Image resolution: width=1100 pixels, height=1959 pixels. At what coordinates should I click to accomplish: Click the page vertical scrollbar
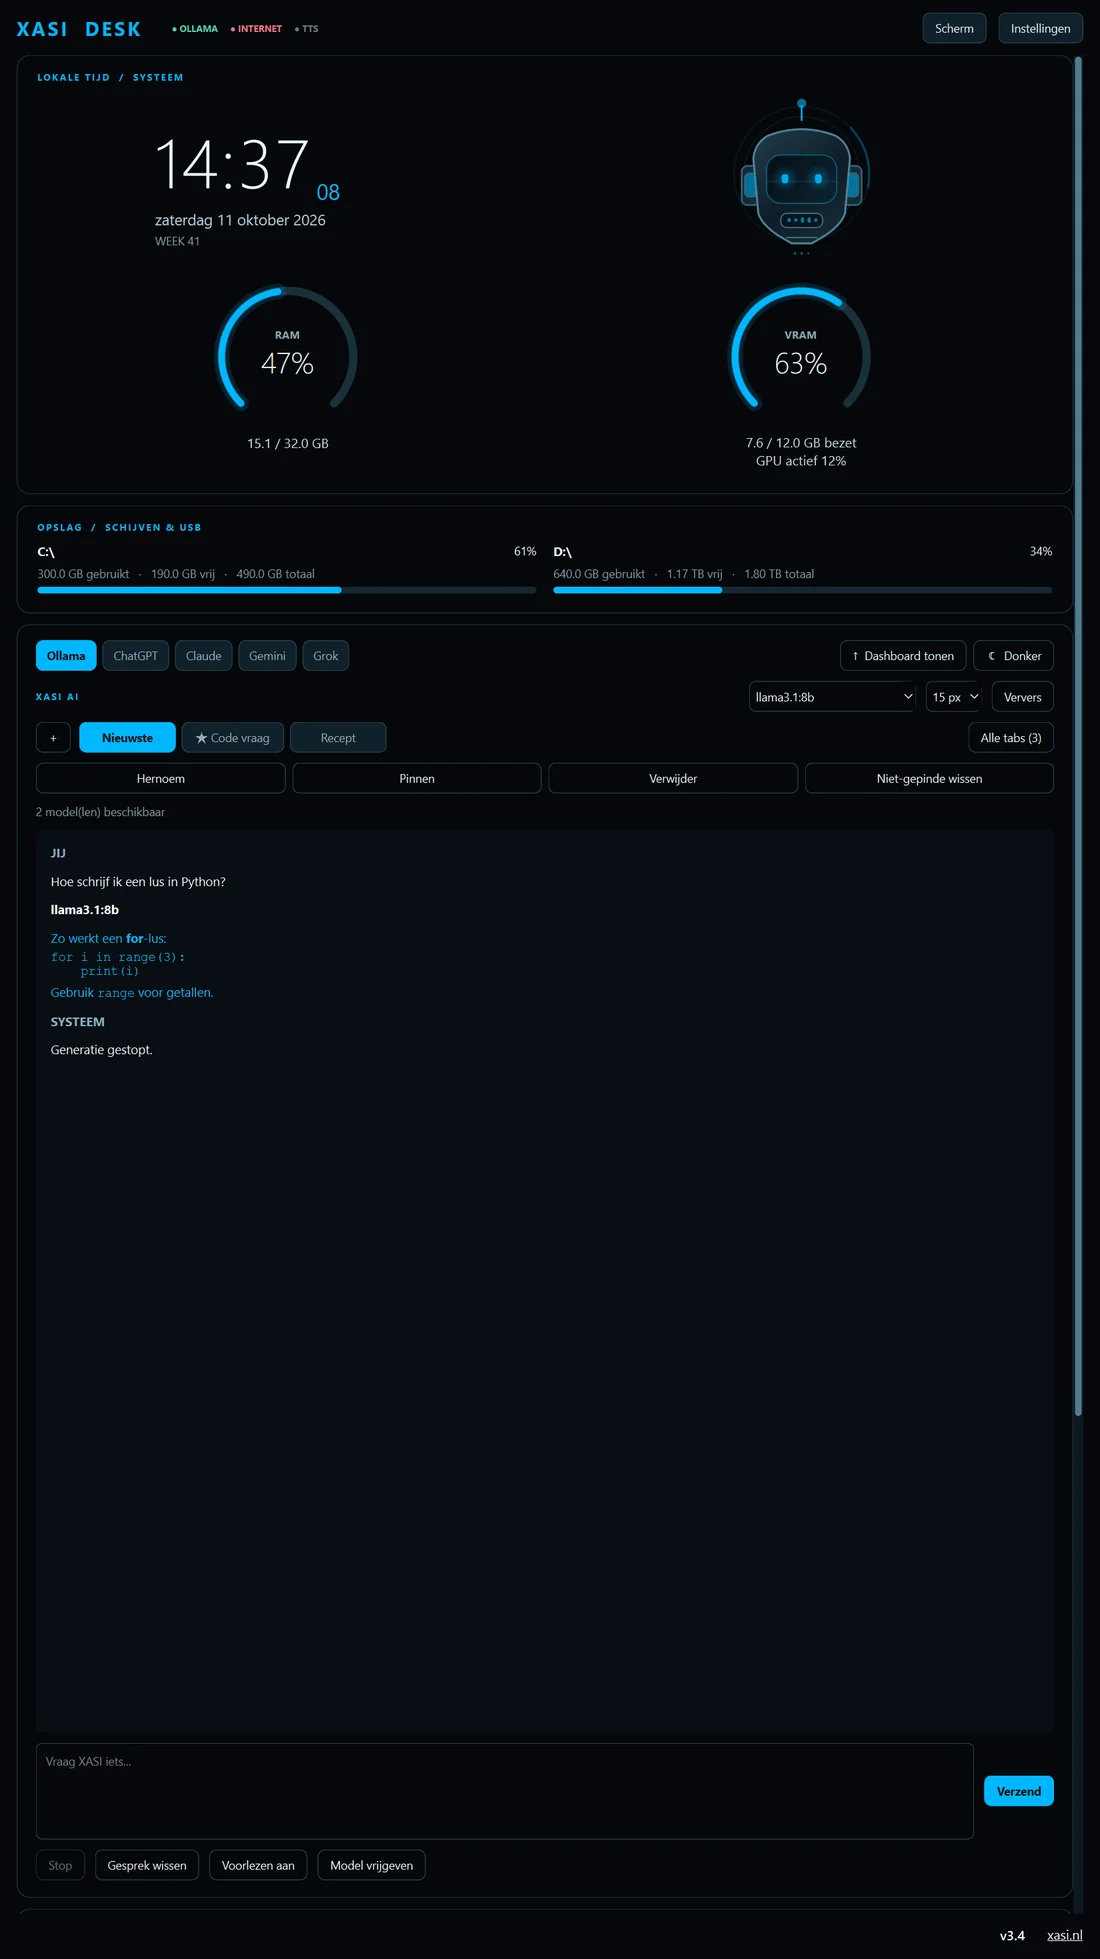(x=1078, y=735)
